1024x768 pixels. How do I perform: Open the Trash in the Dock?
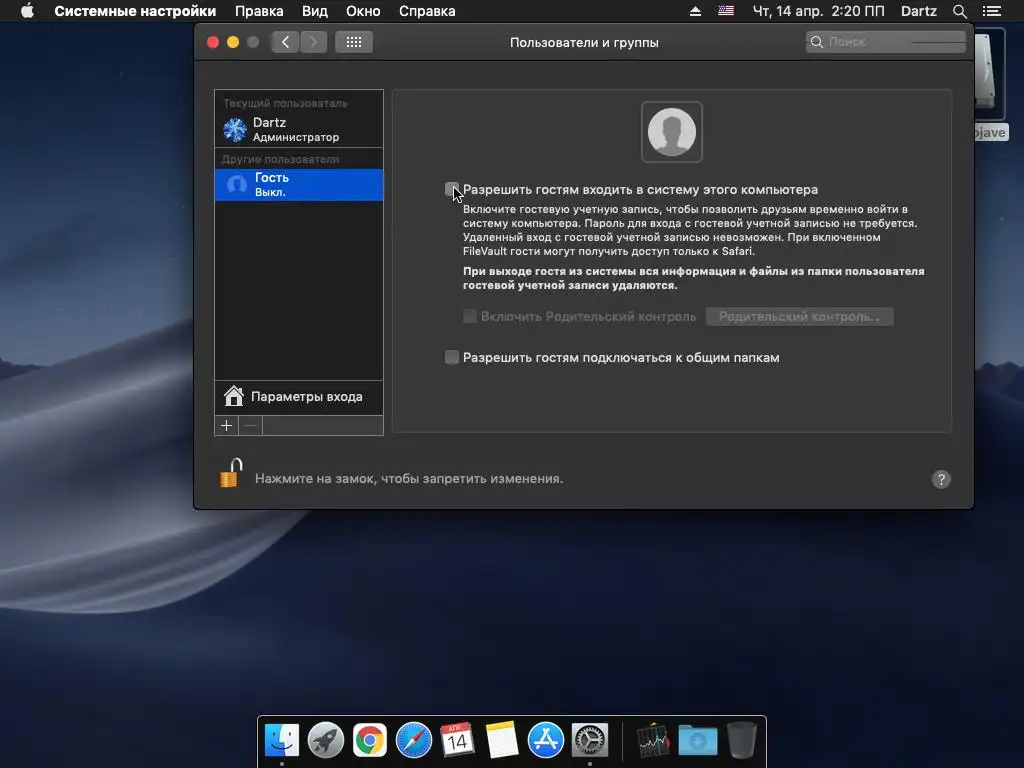point(742,740)
